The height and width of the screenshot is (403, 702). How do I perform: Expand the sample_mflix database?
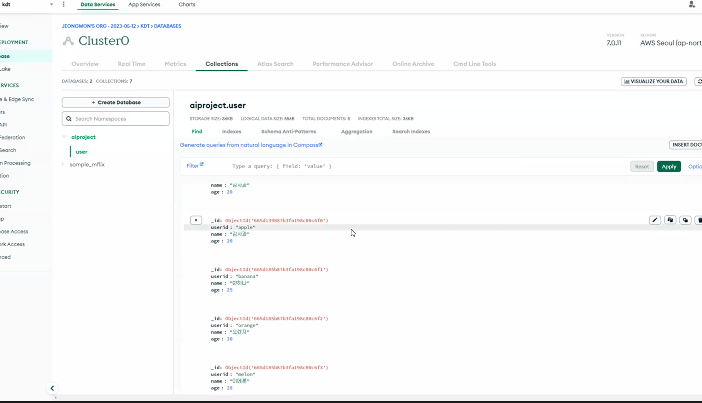(x=63, y=164)
